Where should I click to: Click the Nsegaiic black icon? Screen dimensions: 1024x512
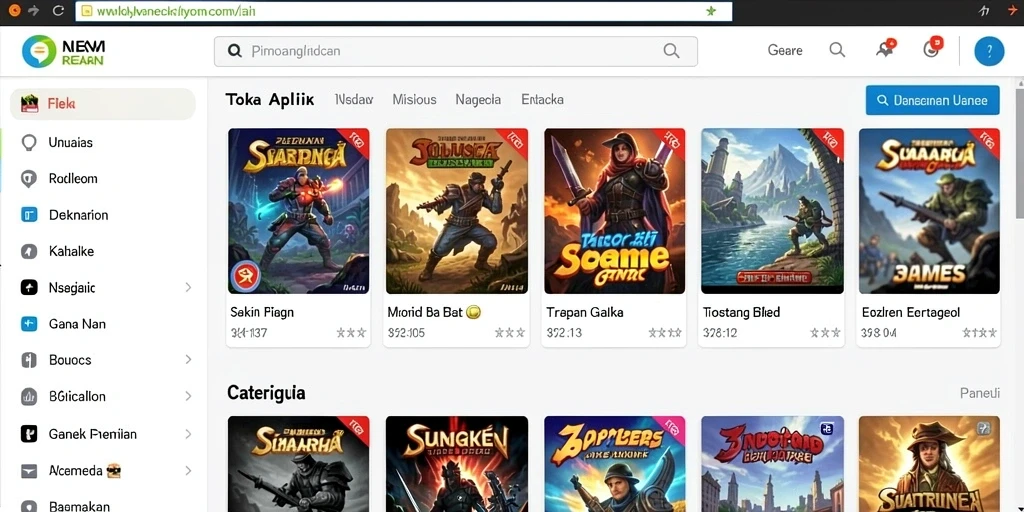click(29, 287)
